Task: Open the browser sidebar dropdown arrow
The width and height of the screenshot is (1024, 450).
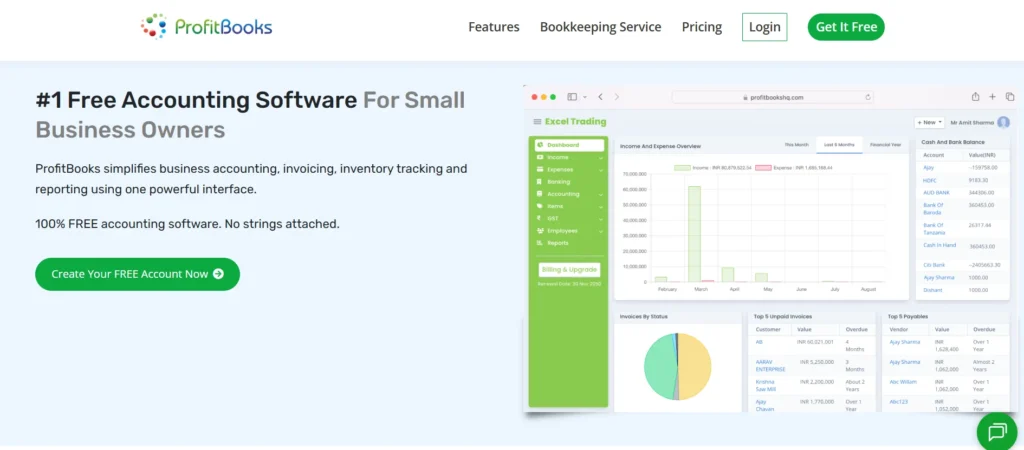Action: (585, 97)
